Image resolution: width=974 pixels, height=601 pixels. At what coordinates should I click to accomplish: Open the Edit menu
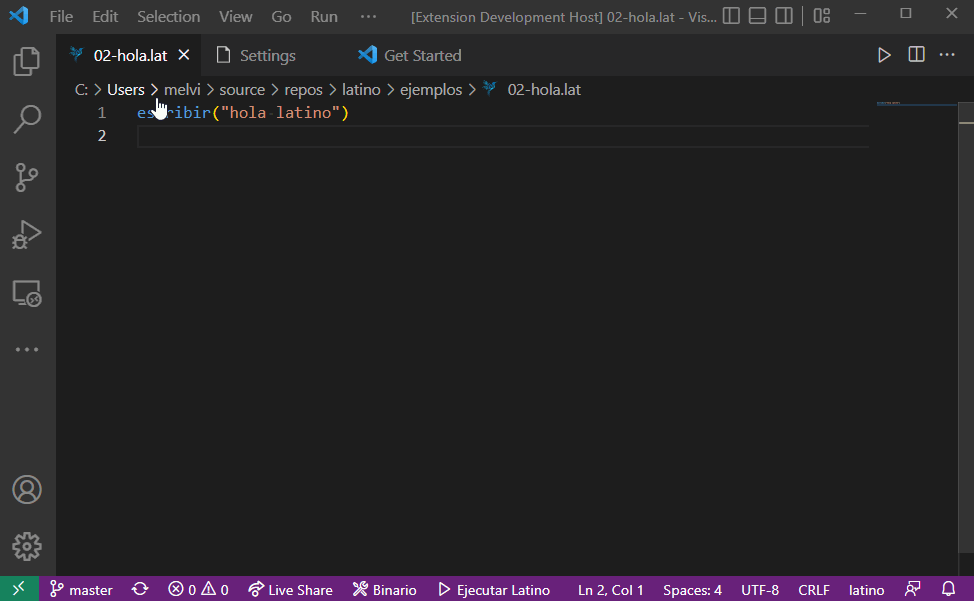tap(105, 16)
